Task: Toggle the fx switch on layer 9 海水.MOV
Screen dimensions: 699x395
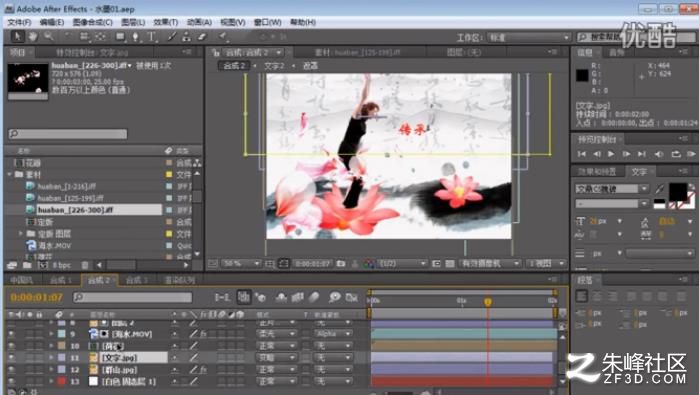Action: point(203,333)
